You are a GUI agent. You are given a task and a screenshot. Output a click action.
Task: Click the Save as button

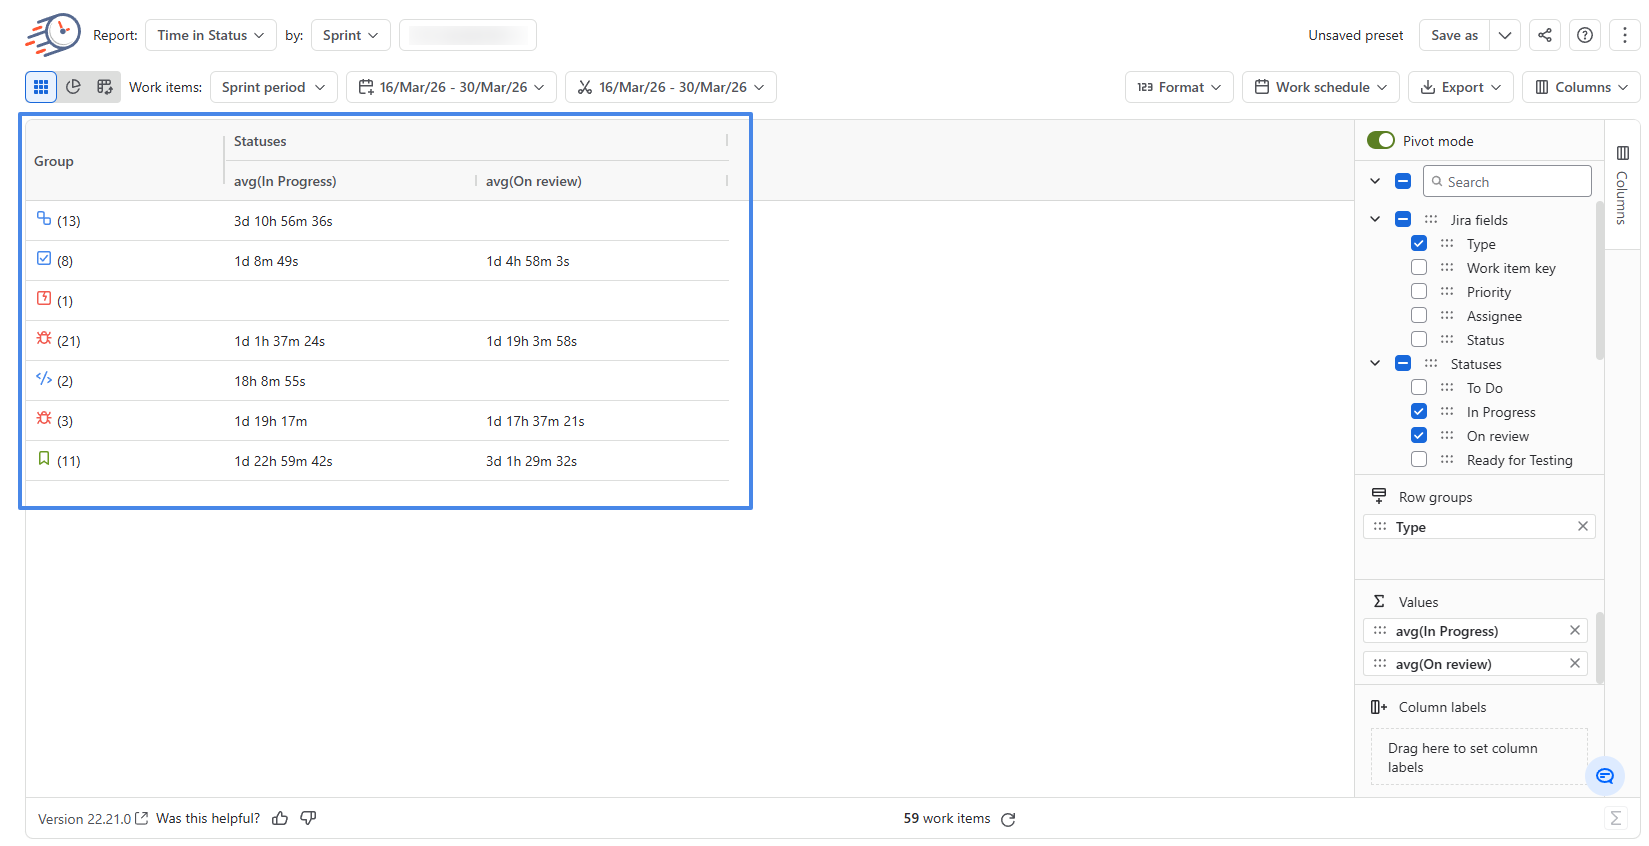1454,35
